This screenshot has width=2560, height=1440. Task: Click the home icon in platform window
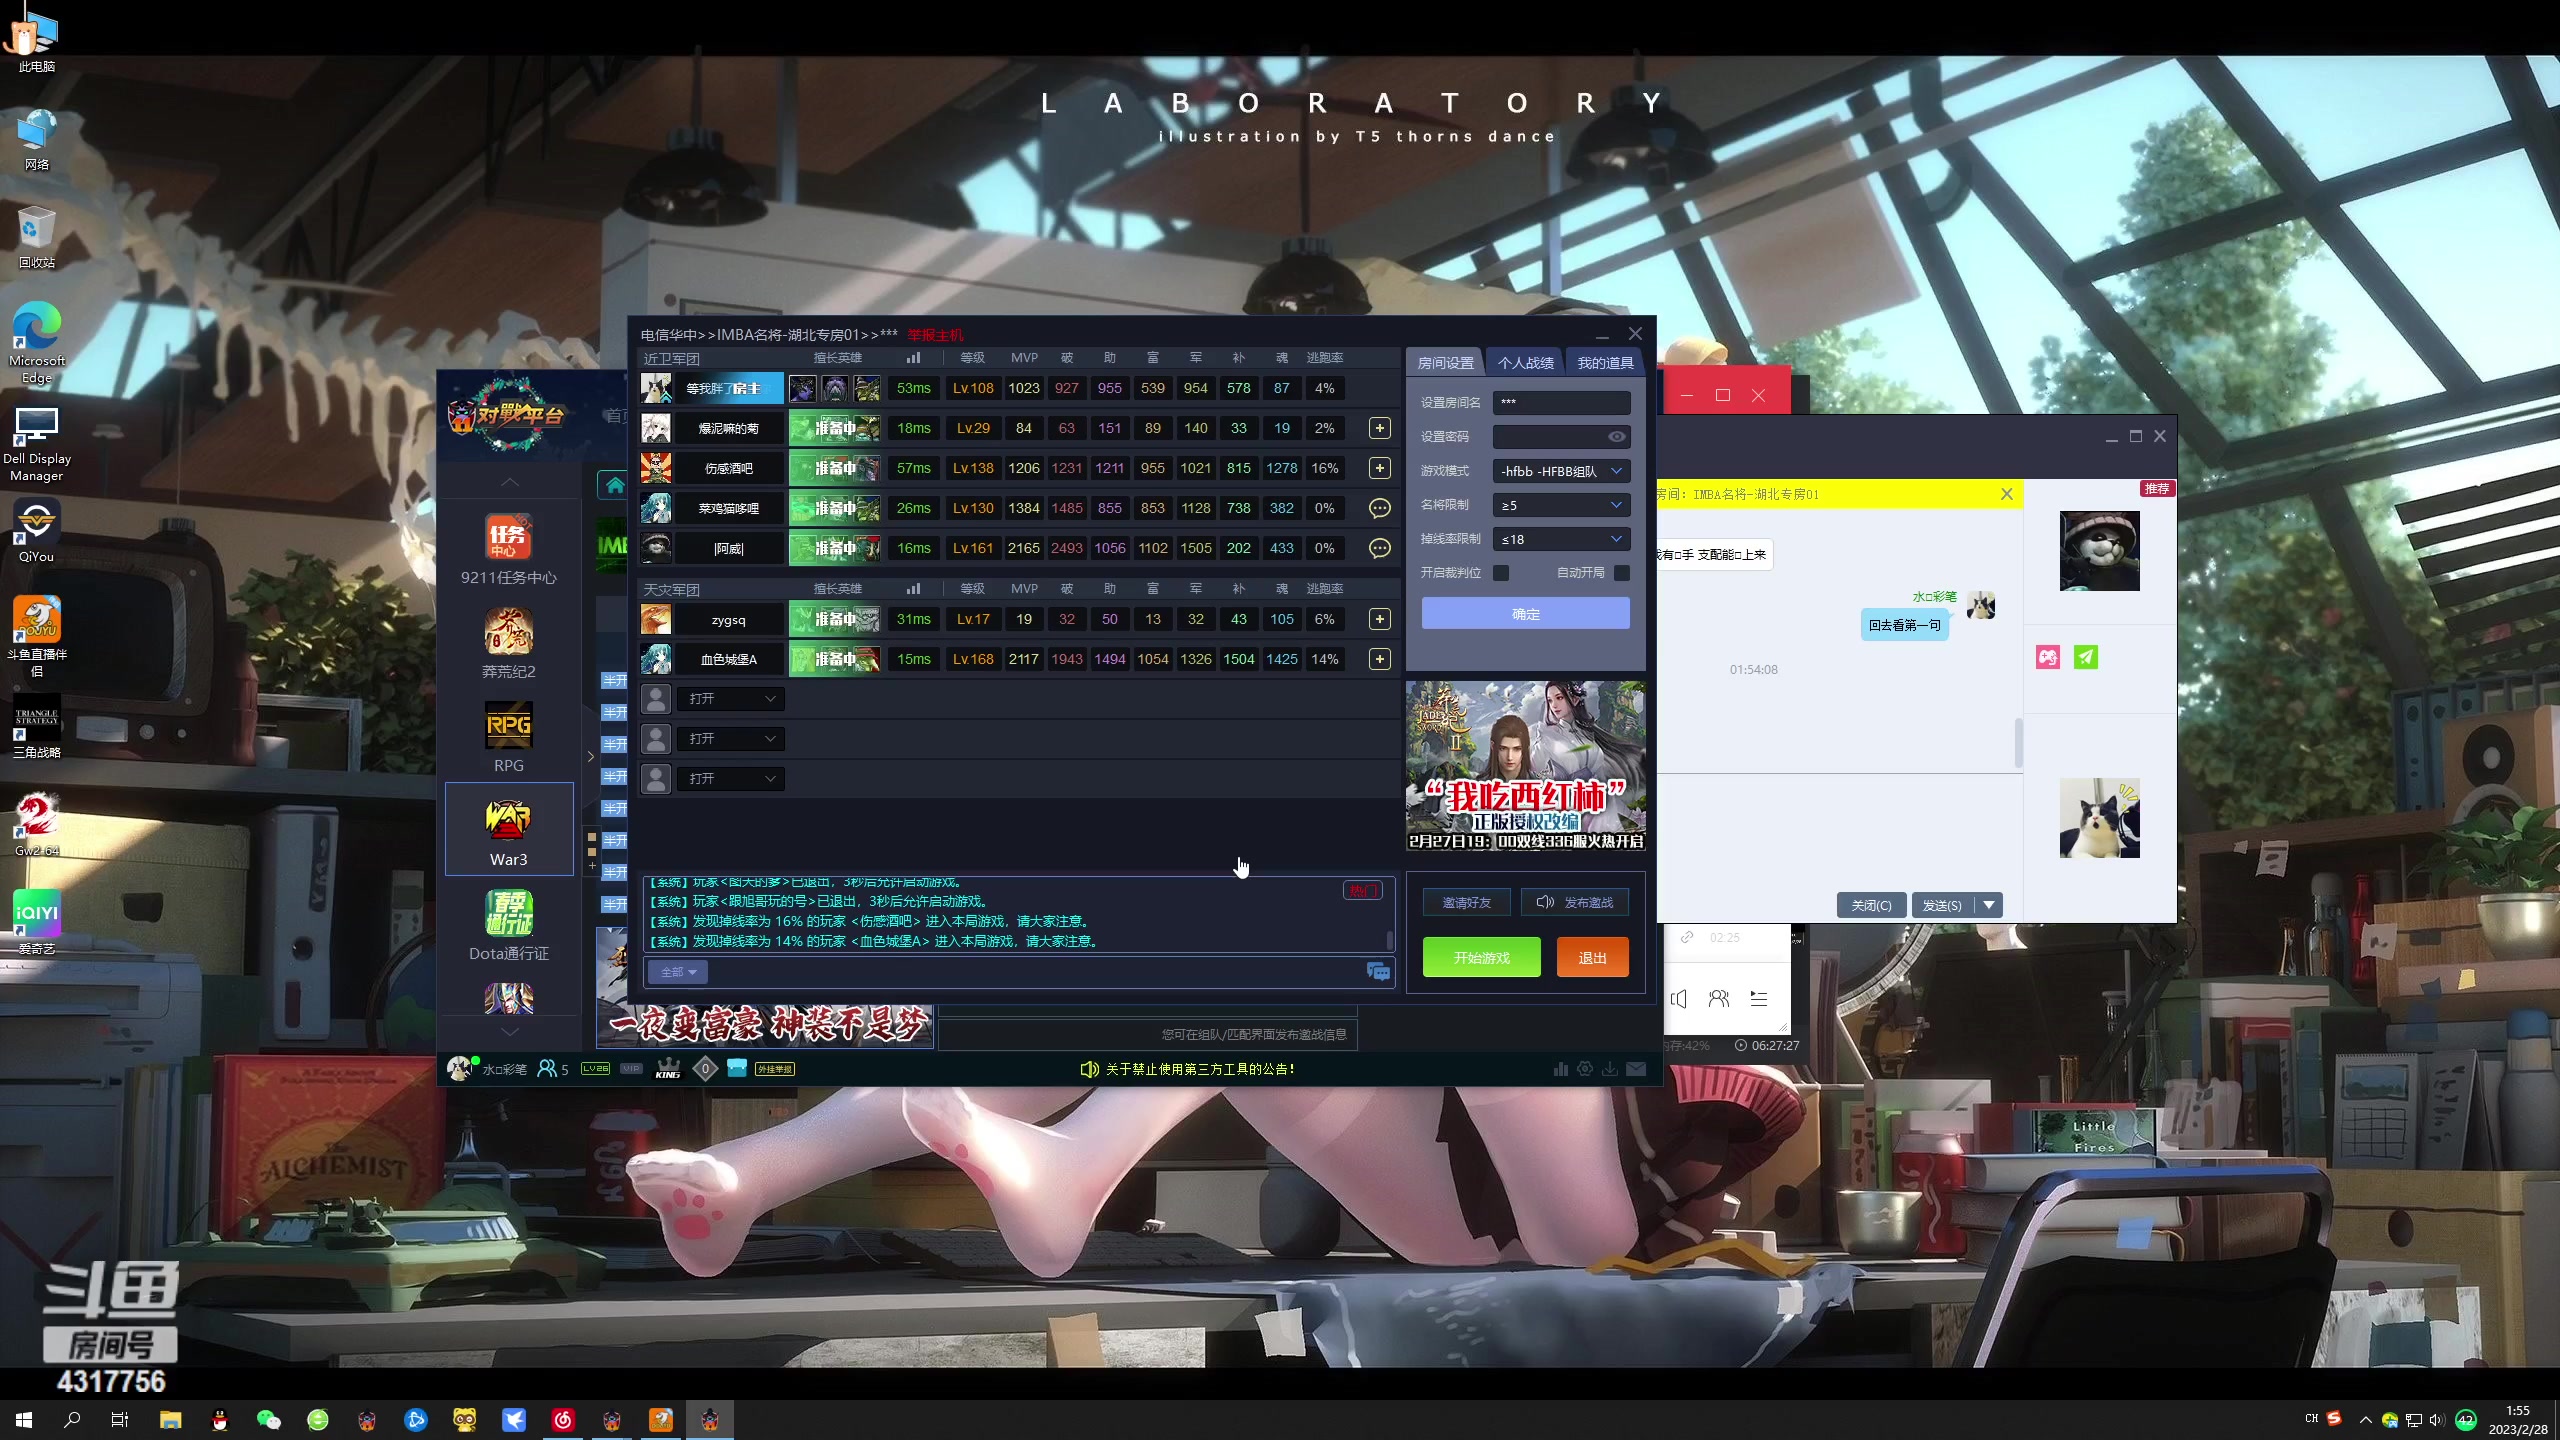click(615, 485)
